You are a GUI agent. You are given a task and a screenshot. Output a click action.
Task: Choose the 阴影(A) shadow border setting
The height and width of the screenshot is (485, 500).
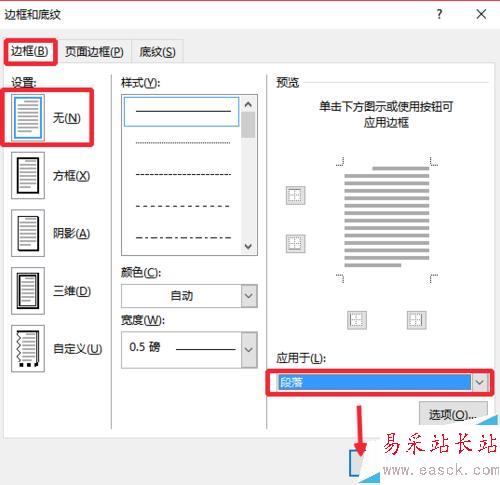[x=28, y=233]
